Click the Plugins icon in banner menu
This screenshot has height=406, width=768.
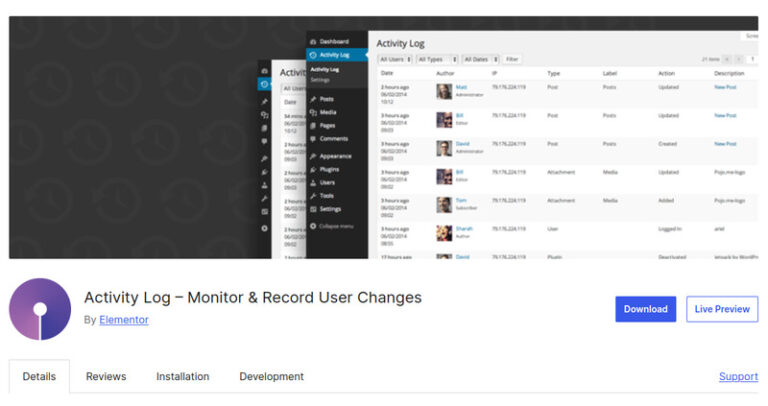click(x=313, y=169)
